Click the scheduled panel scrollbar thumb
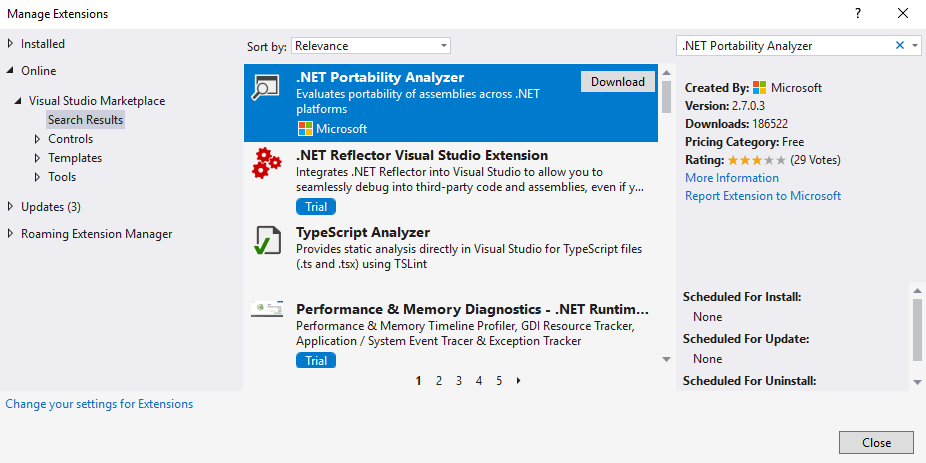Image resolution: width=926 pixels, height=463 pixels. (x=917, y=330)
